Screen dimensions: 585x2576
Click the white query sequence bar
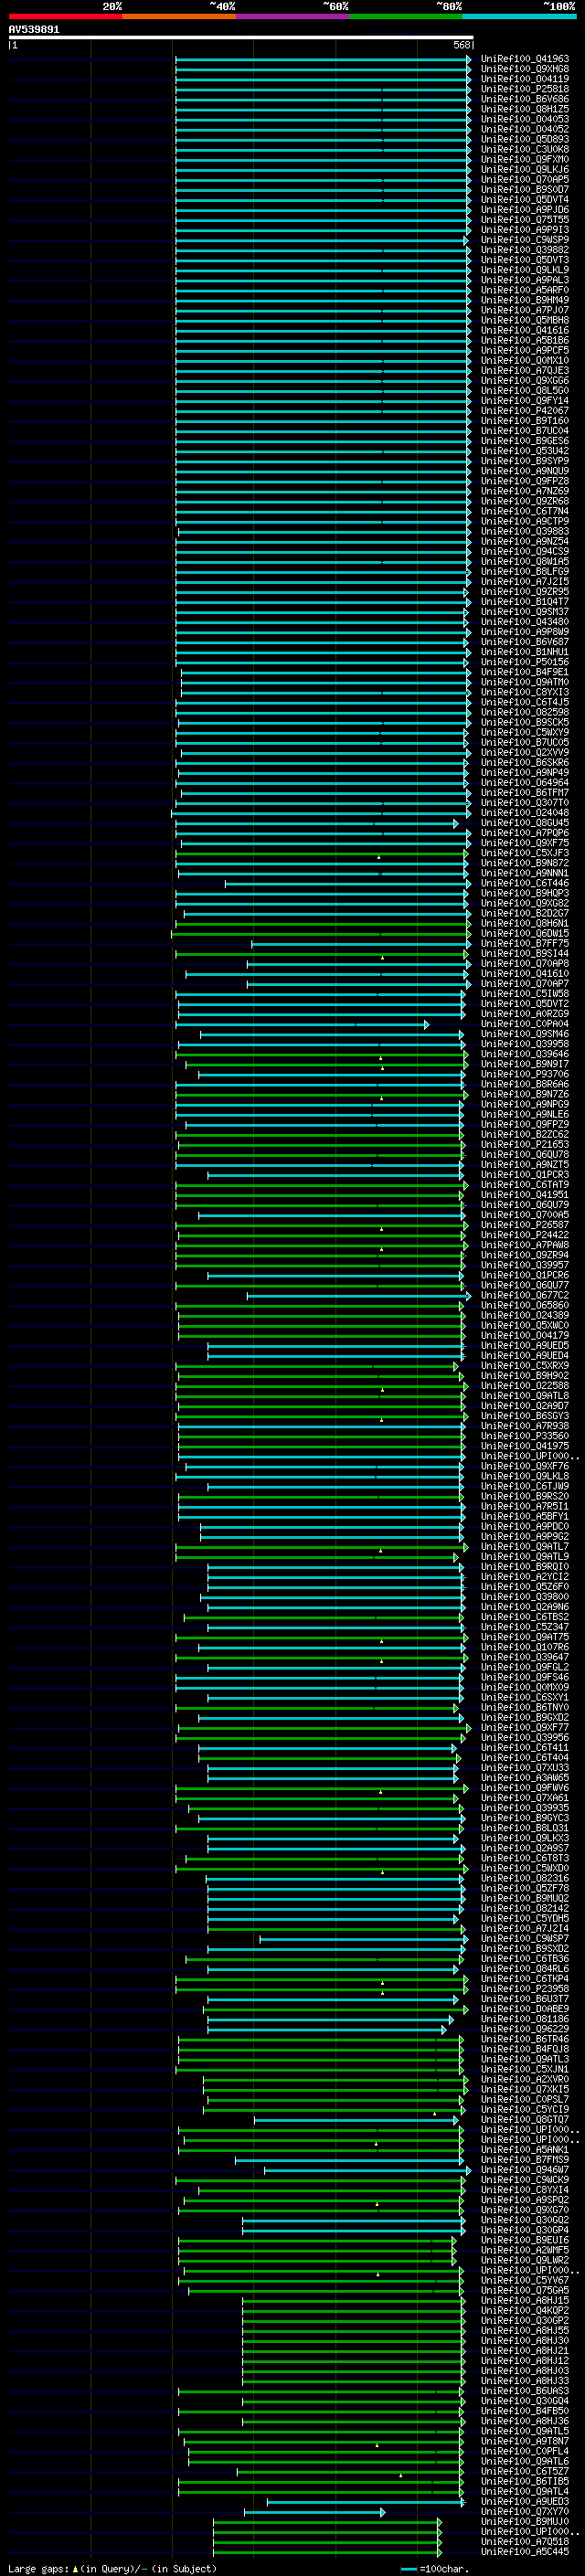coord(241,37)
